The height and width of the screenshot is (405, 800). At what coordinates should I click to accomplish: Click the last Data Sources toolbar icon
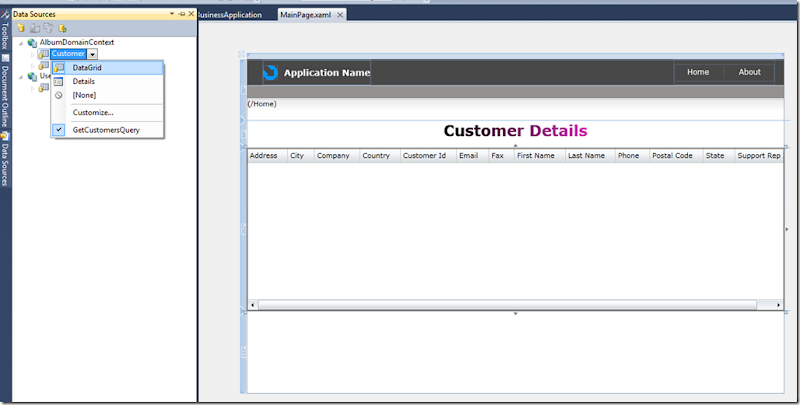point(62,28)
